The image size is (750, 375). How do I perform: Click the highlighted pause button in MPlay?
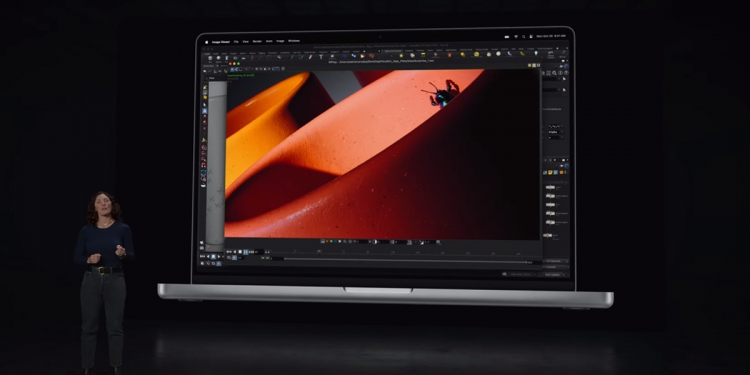point(245,252)
